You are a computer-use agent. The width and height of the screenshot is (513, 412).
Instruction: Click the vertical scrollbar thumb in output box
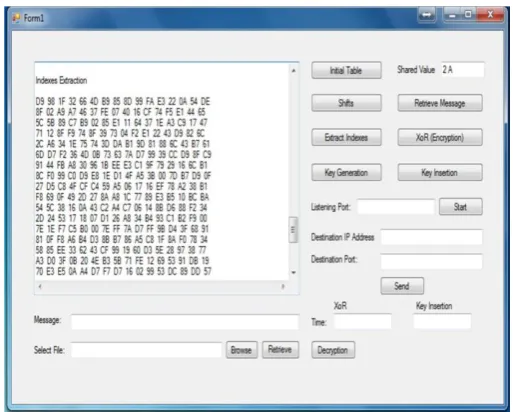point(293,230)
